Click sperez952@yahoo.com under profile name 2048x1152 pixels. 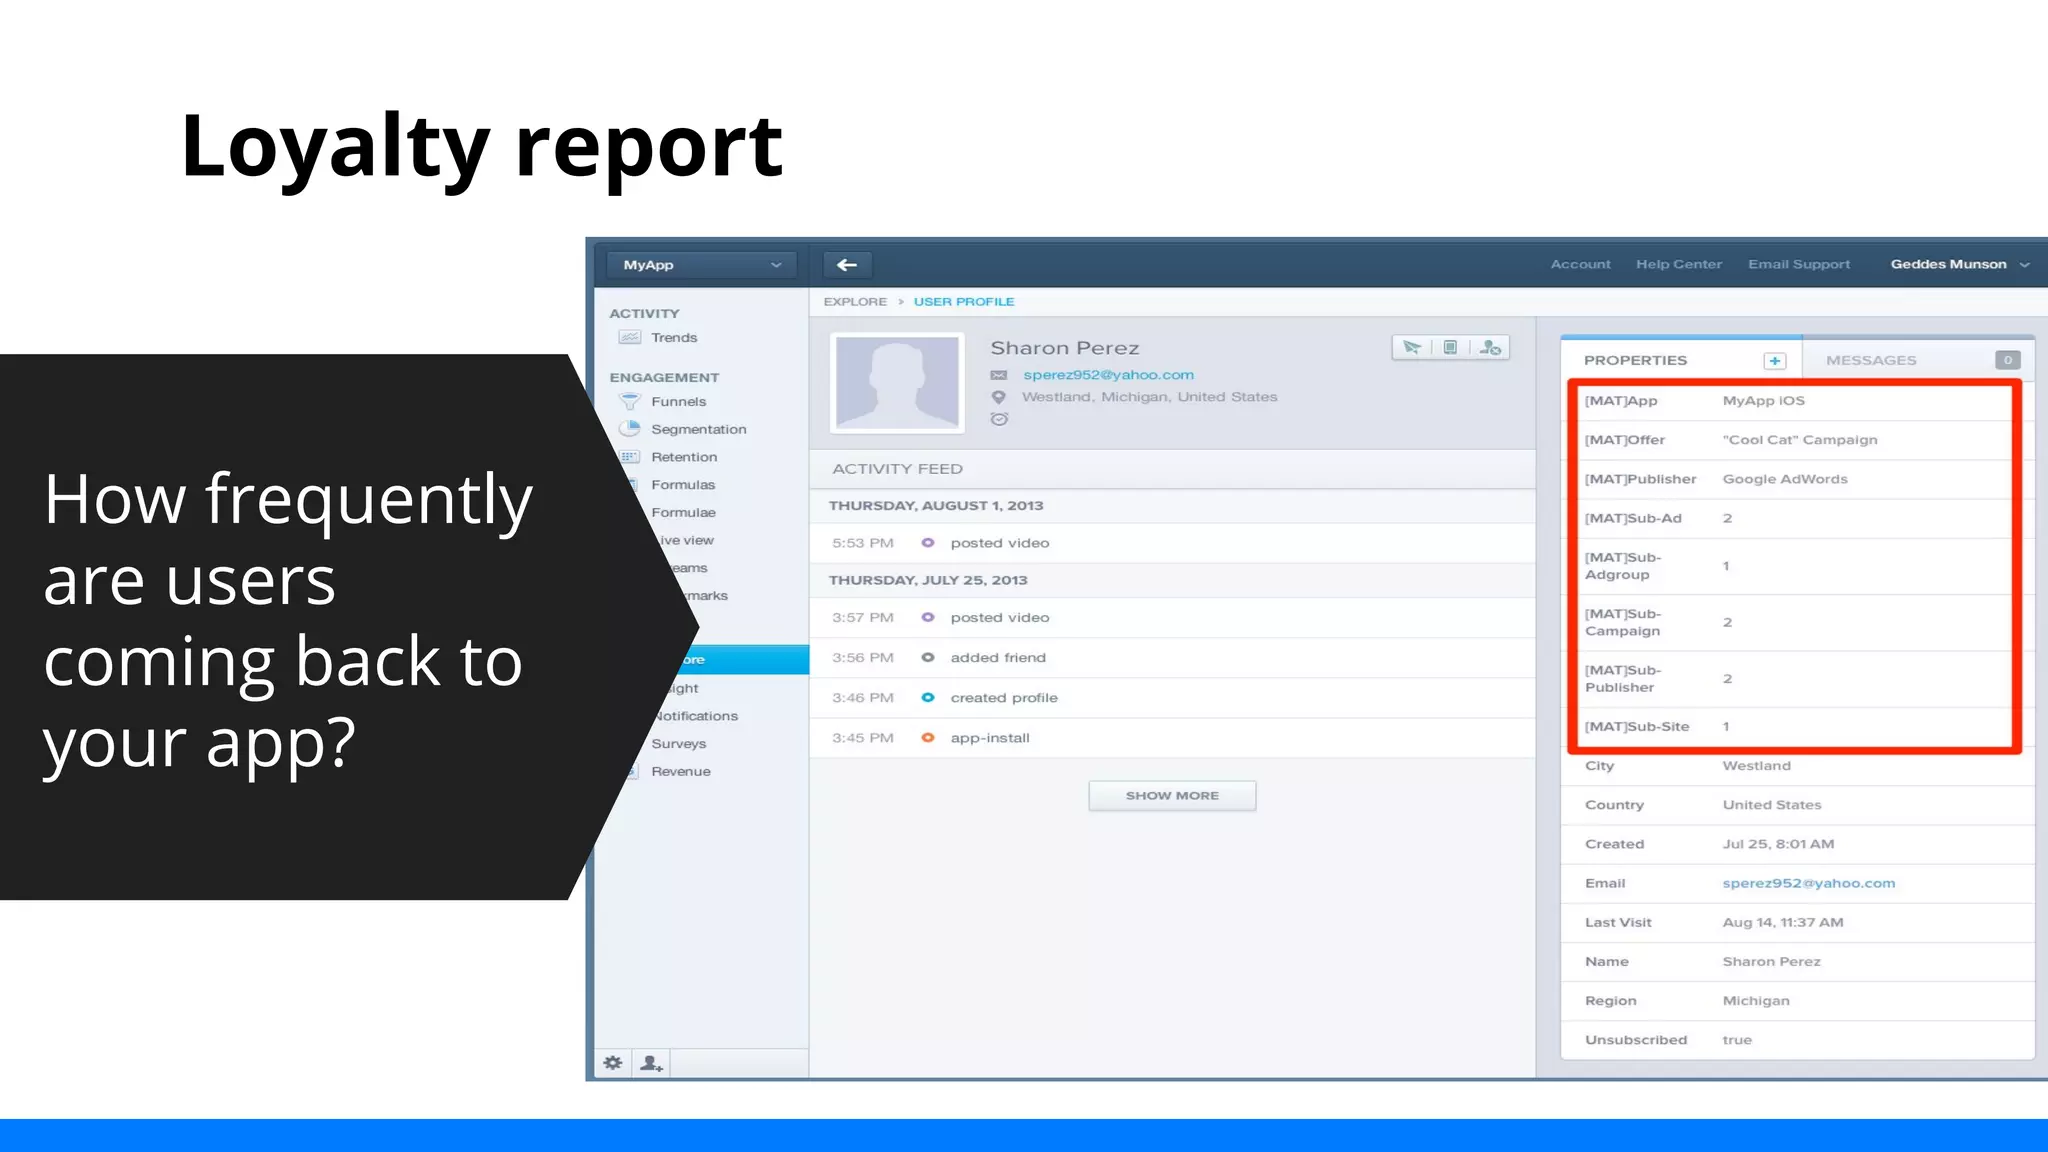click(x=1108, y=375)
